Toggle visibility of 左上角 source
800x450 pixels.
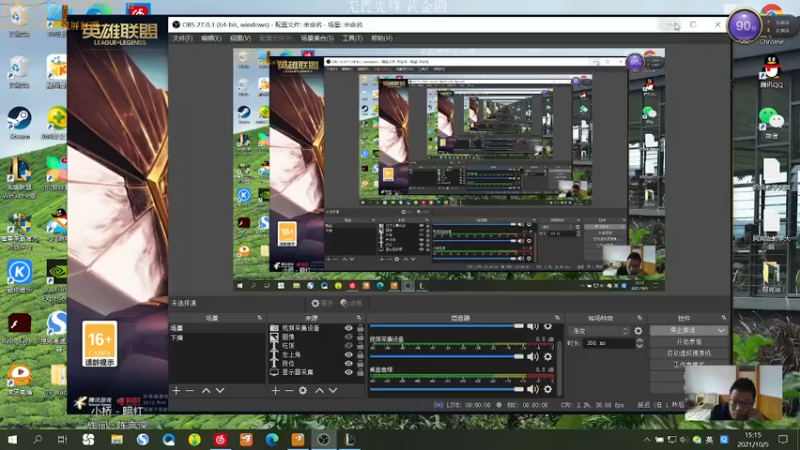click(348, 355)
